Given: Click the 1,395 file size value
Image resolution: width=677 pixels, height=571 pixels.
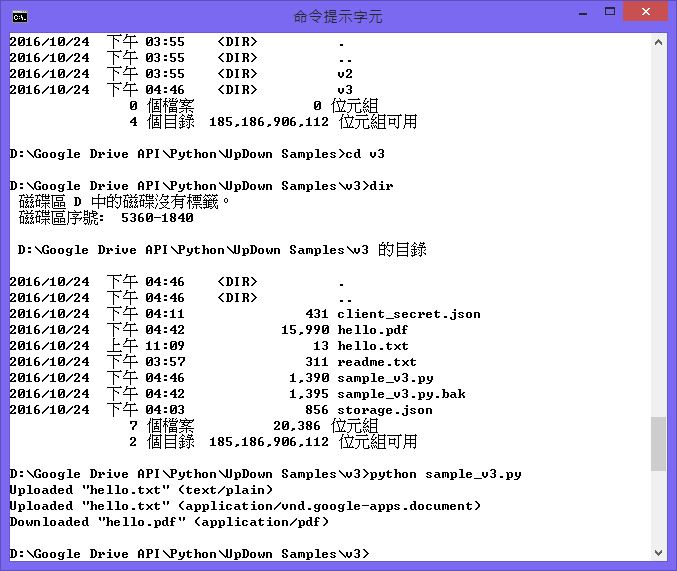Looking at the screenshot, I should [309, 394].
